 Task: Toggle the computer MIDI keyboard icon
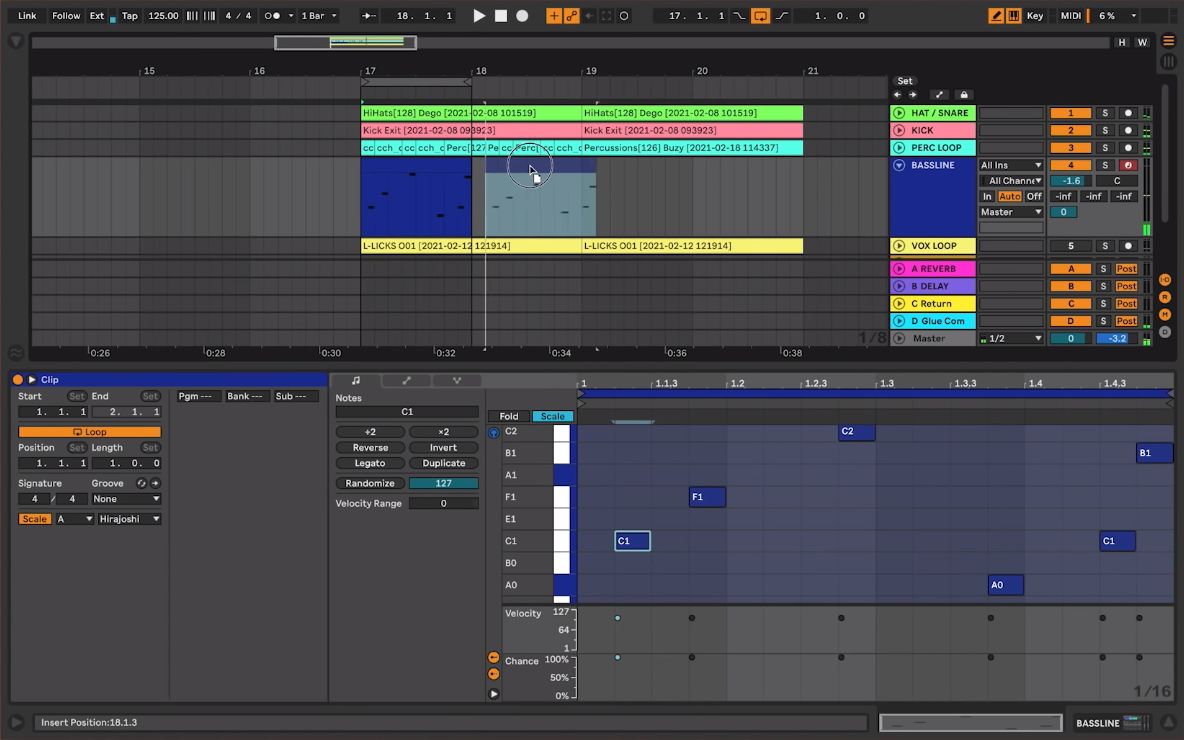(x=1013, y=16)
